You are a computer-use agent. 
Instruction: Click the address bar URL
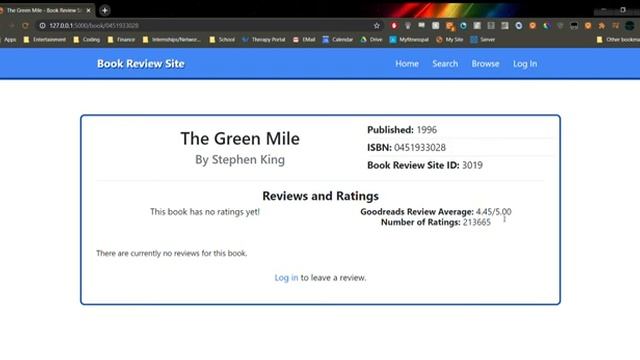click(x=94, y=25)
